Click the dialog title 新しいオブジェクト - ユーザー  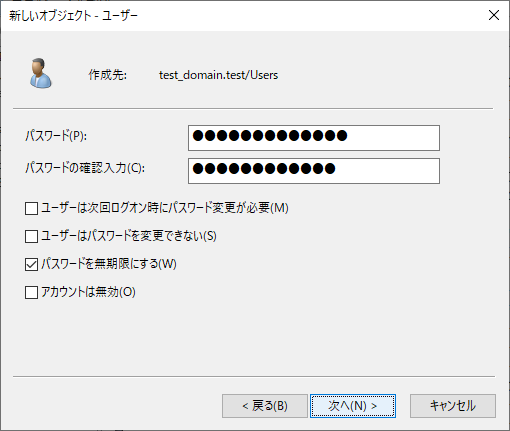[73, 16]
